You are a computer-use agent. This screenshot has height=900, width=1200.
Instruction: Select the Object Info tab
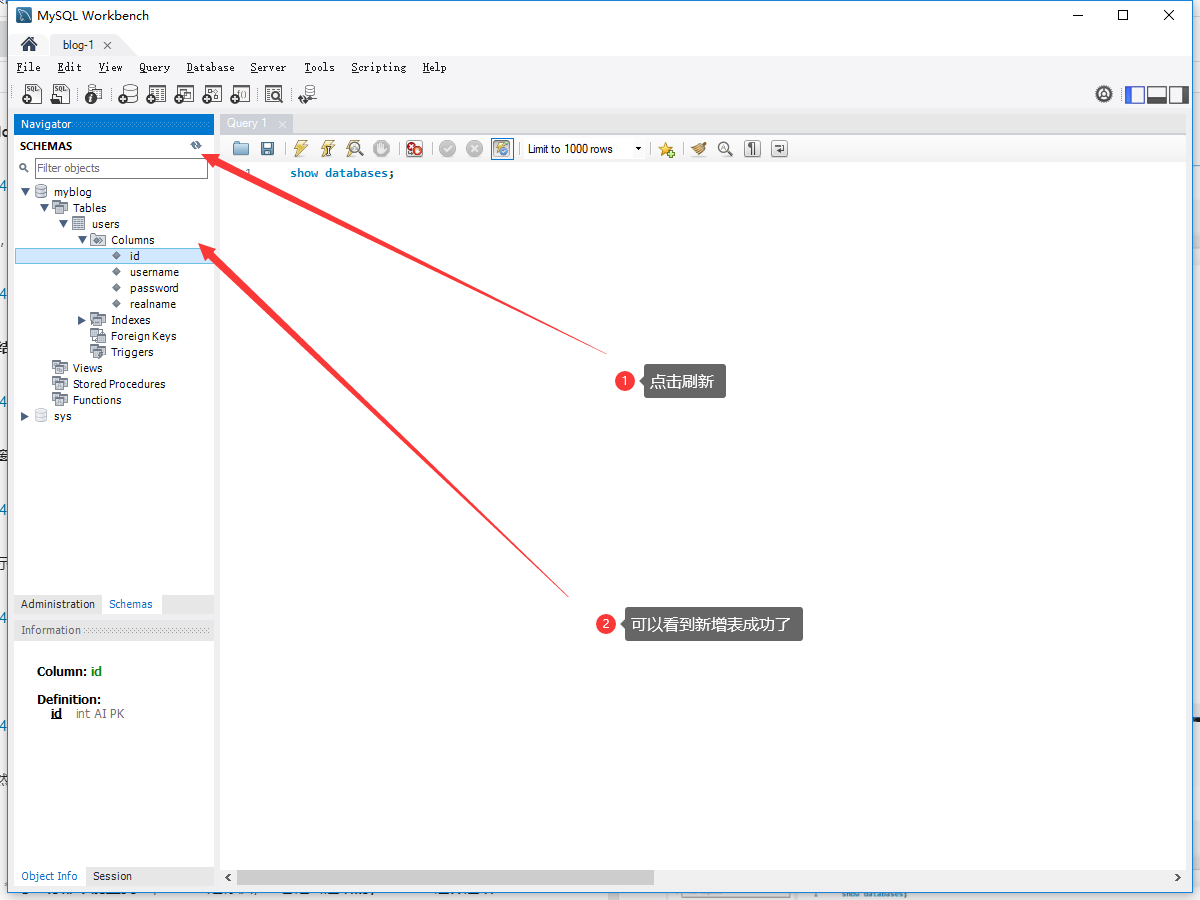pos(49,876)
